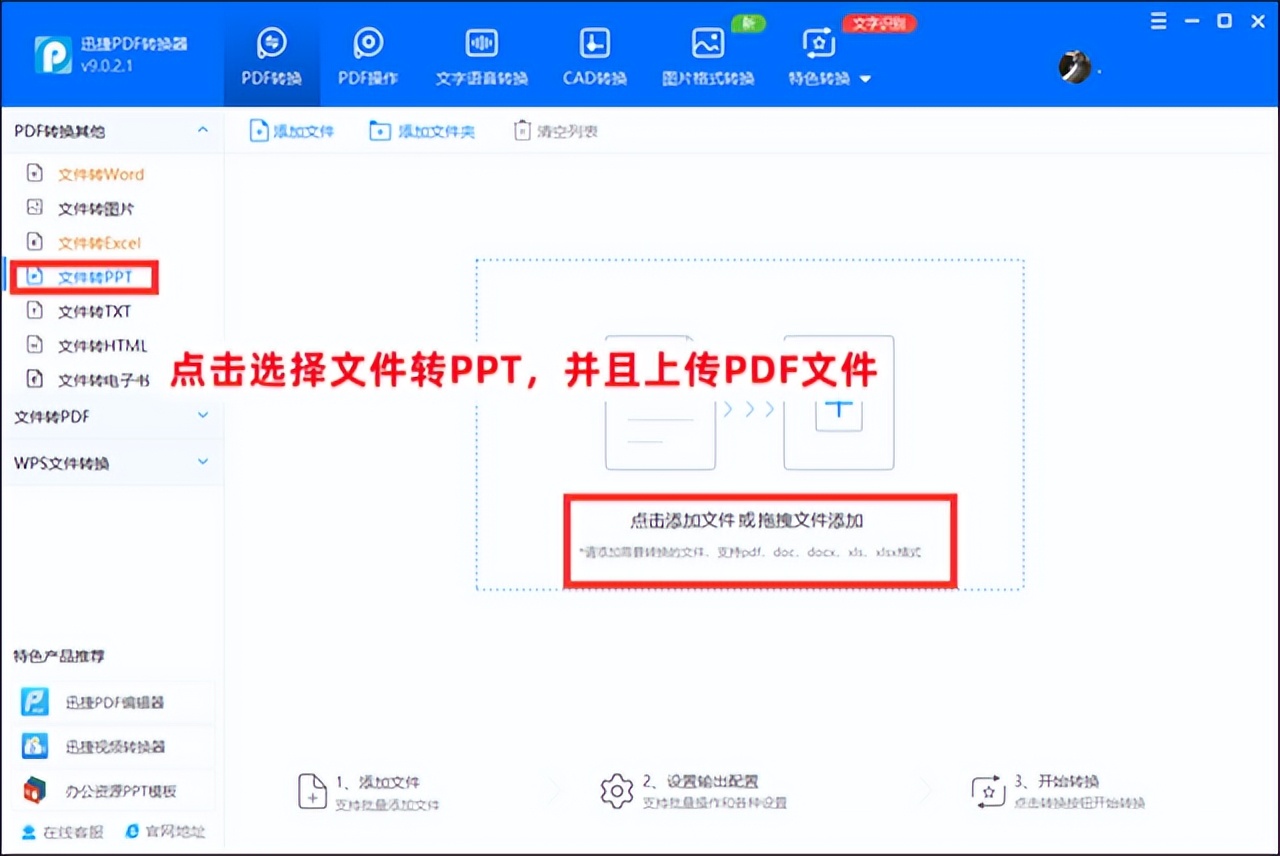Click the 办公资源PPT模板 app icon
The width and height of the screenshot is (1280, 856).
click(36, 790)
